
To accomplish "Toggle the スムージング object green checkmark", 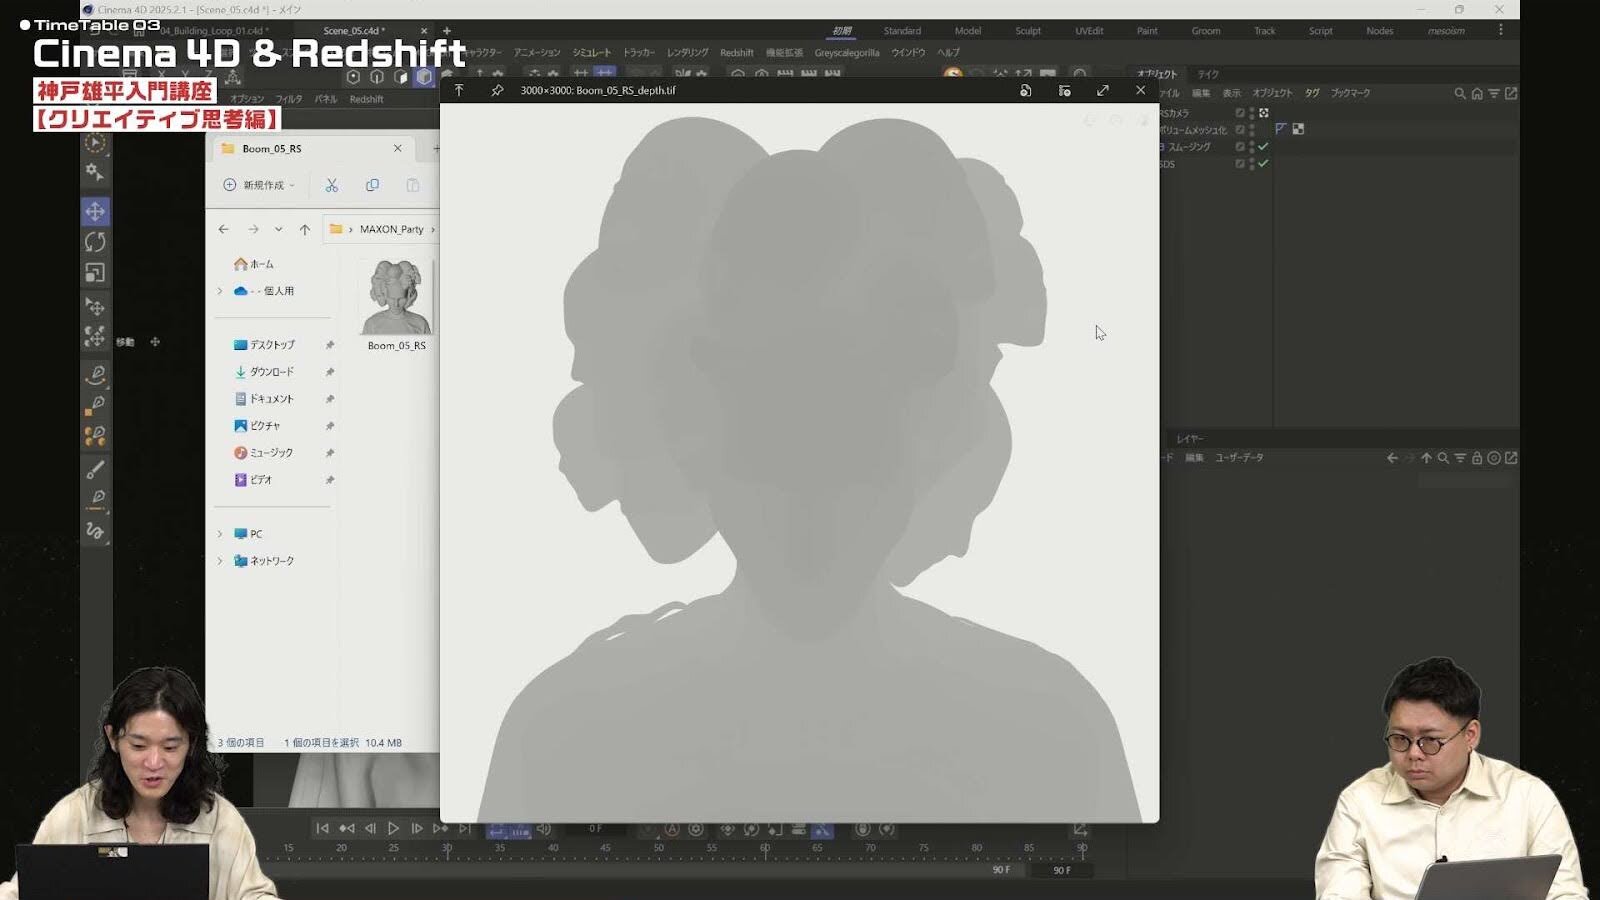I will tap(1263, 146).
